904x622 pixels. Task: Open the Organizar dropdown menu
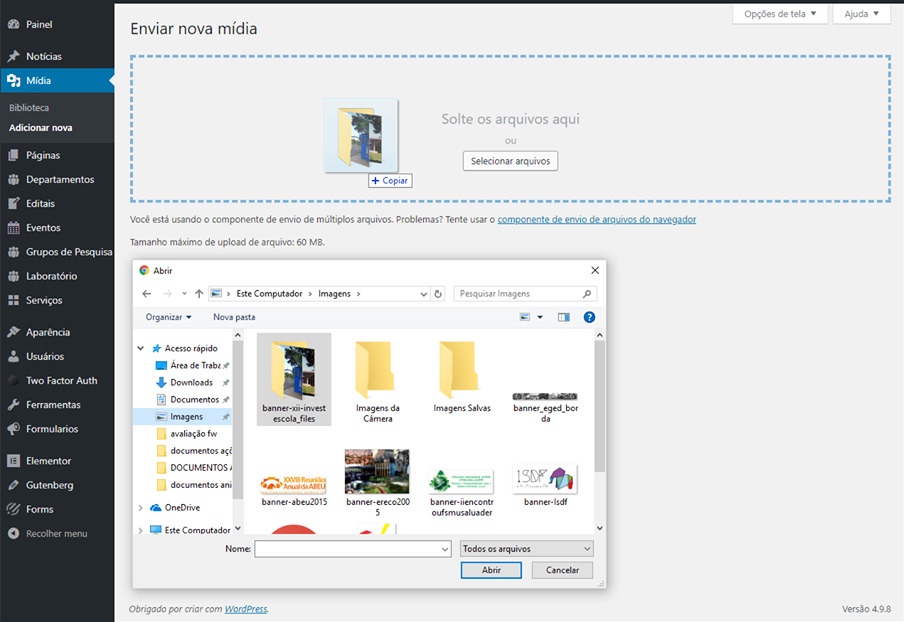pos(168,317)
